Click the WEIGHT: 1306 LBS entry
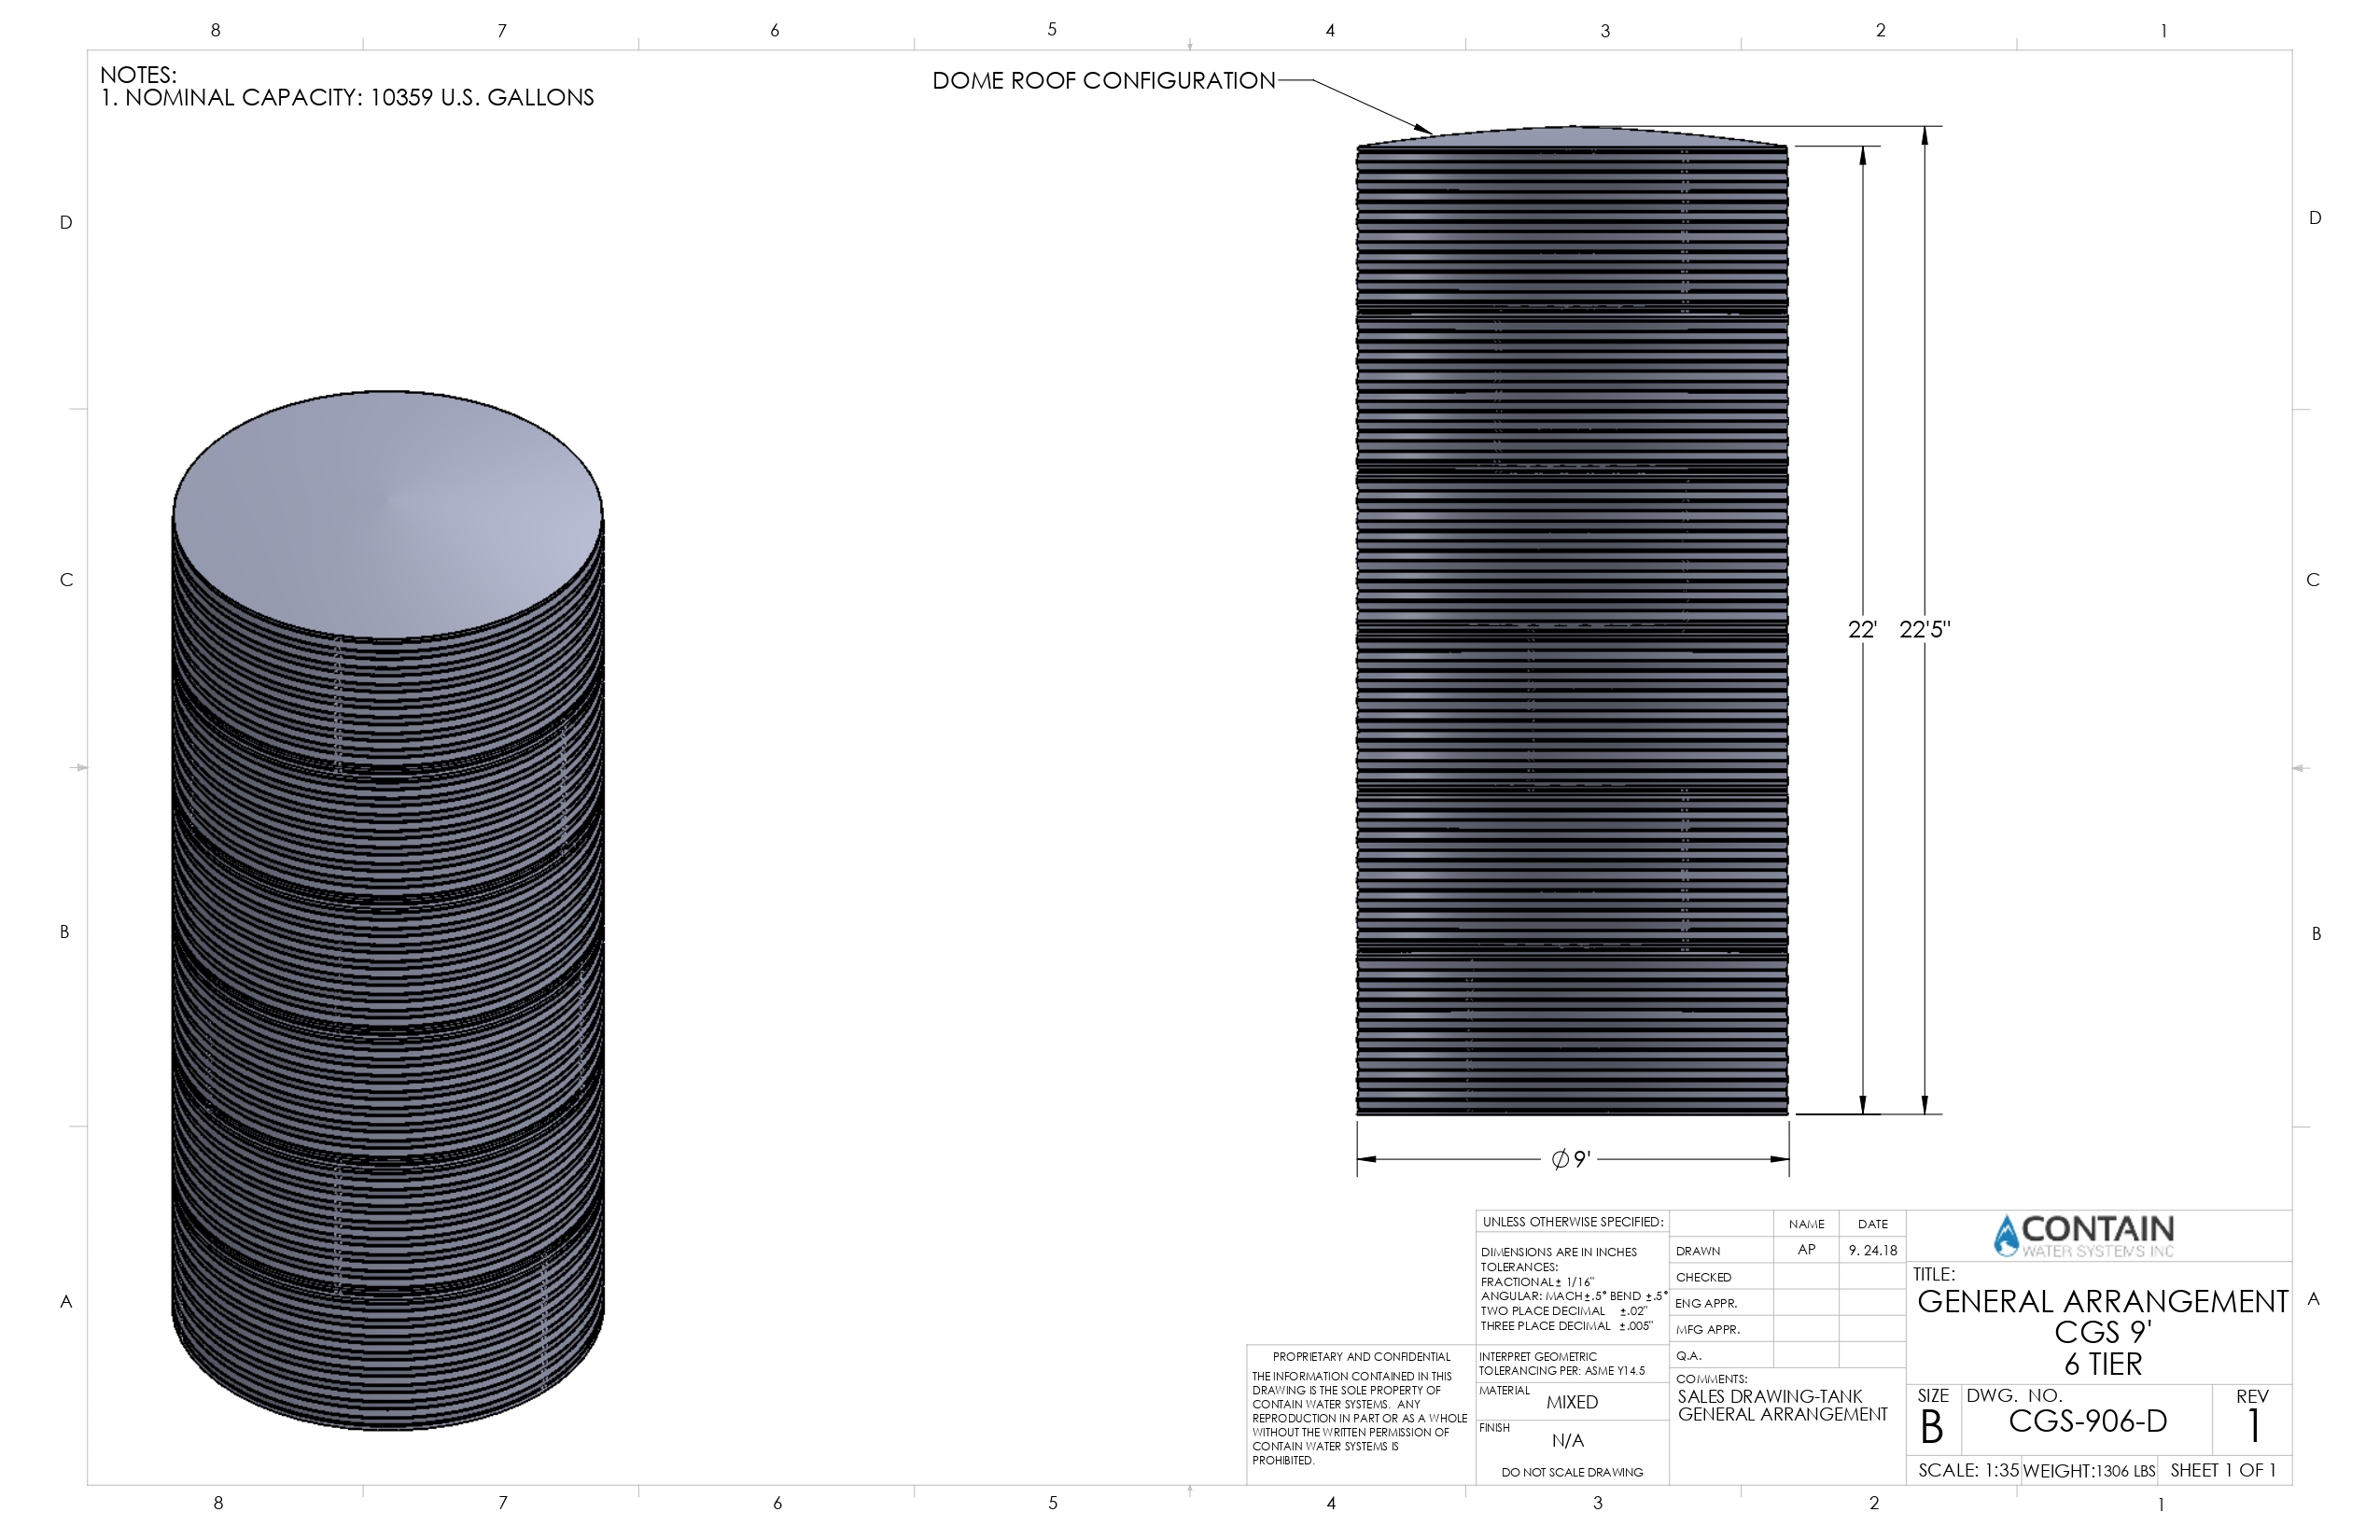 point(2089,1471)
